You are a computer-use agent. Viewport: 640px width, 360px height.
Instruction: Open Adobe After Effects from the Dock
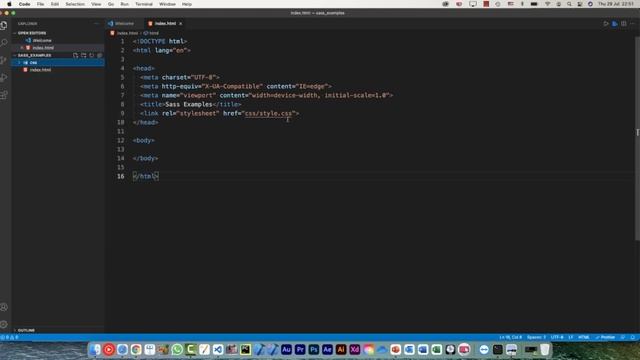click(327, 349)
